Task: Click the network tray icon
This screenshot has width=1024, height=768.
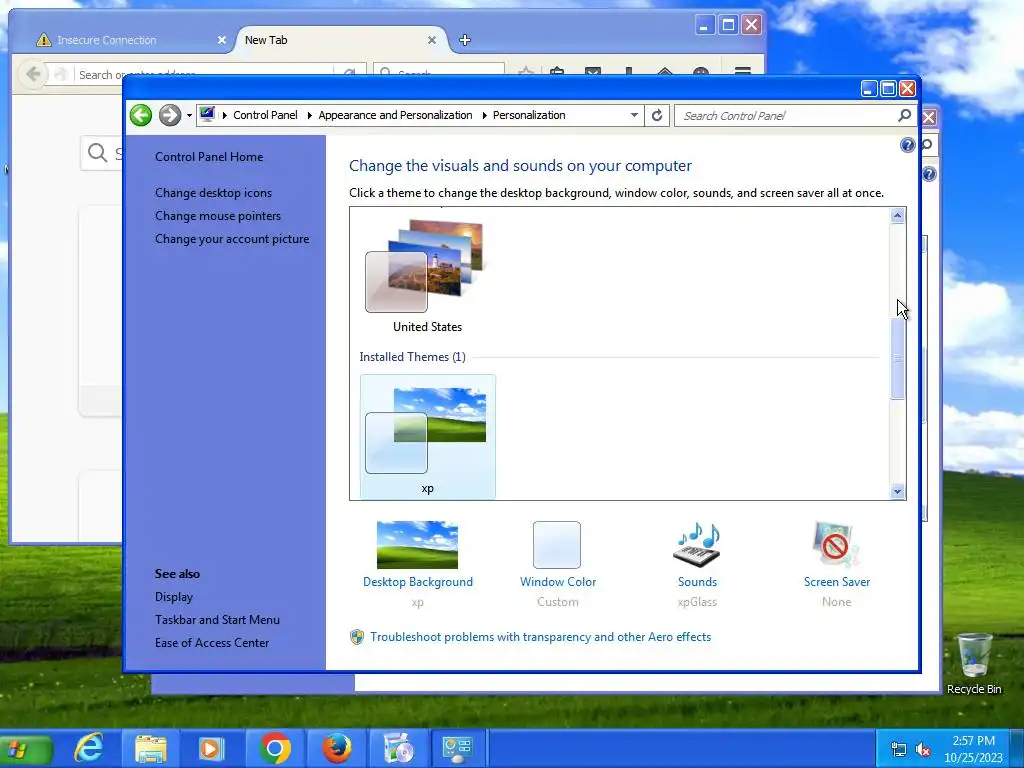Action: (899, 749)
